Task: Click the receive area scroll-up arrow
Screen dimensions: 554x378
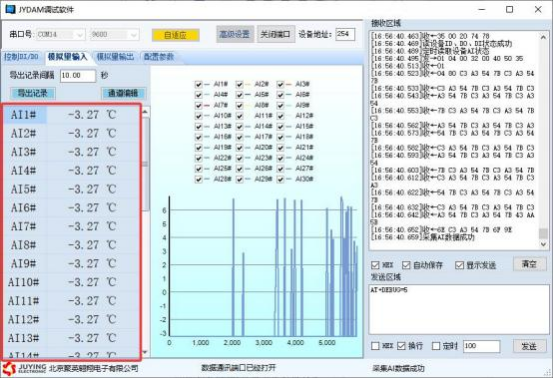Action: (543, 37)
